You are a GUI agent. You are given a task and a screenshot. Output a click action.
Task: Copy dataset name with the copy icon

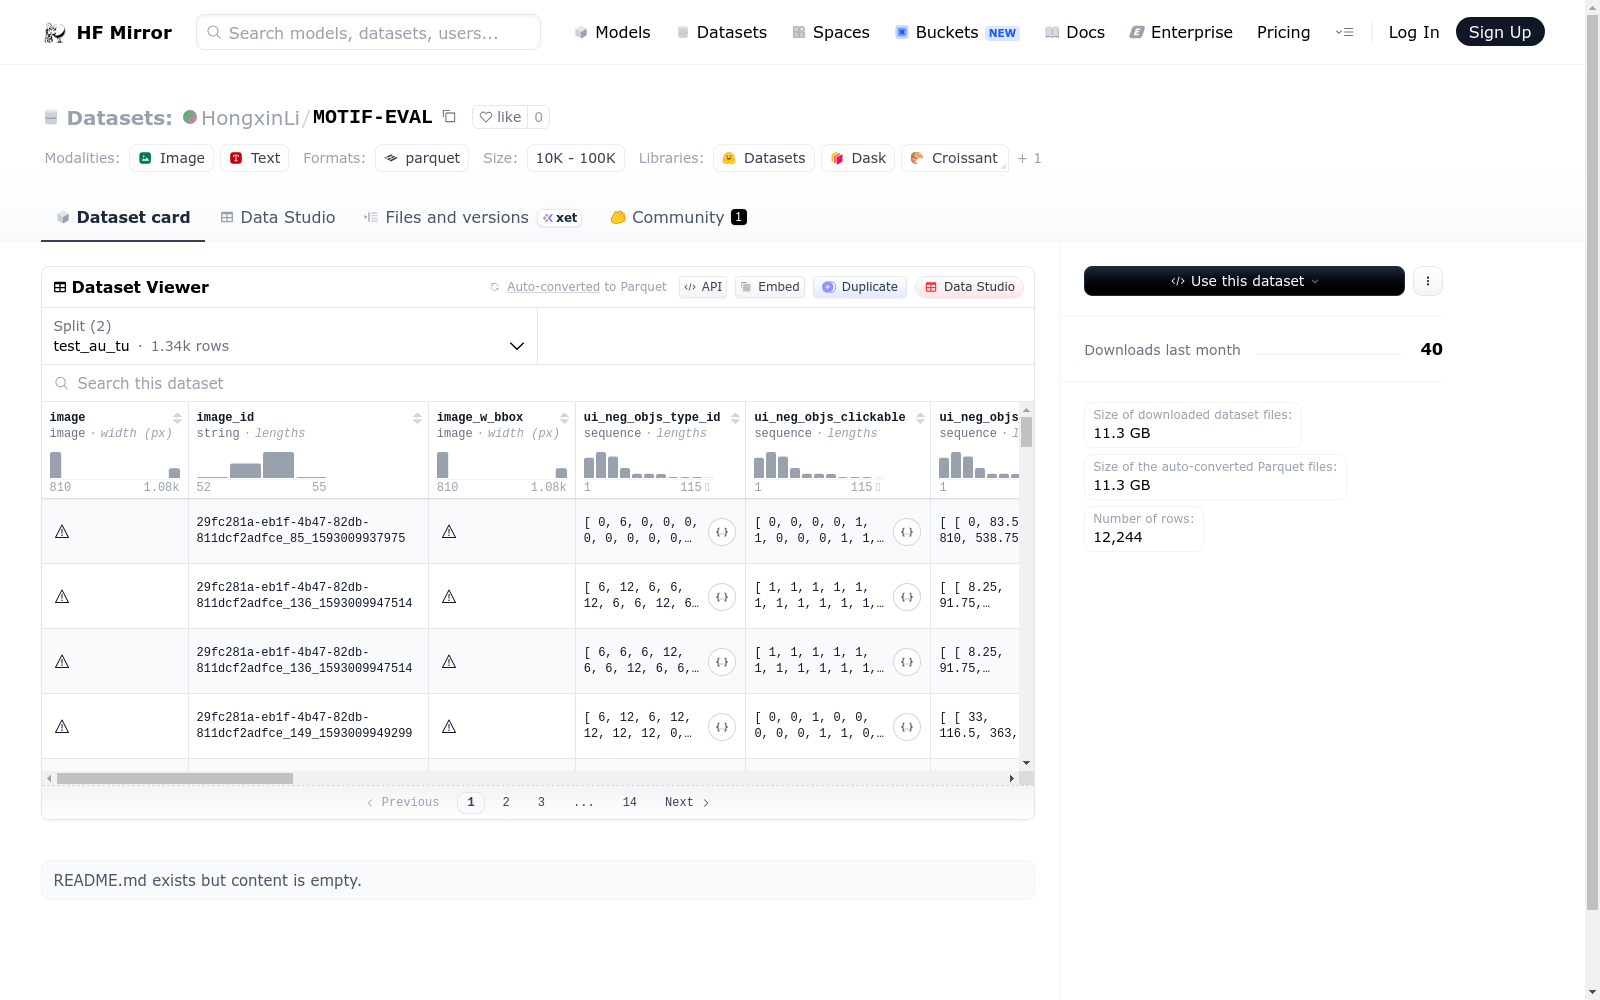click(x=450, y=117)
